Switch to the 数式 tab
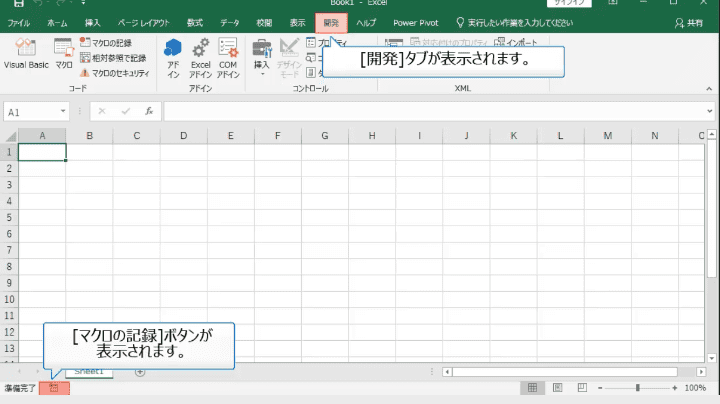This screenshot has height=404, width=720. point(195,23)
